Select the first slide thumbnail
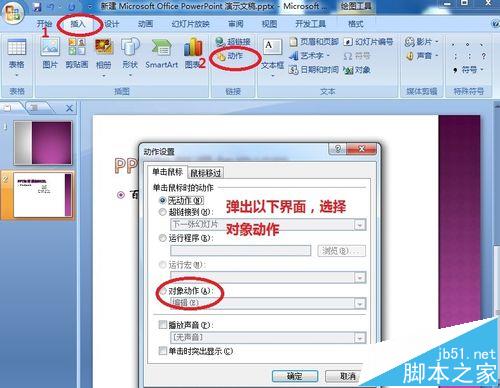Image resolution: width=500 pixels, height=388 pixels. [x=43, y=143]
